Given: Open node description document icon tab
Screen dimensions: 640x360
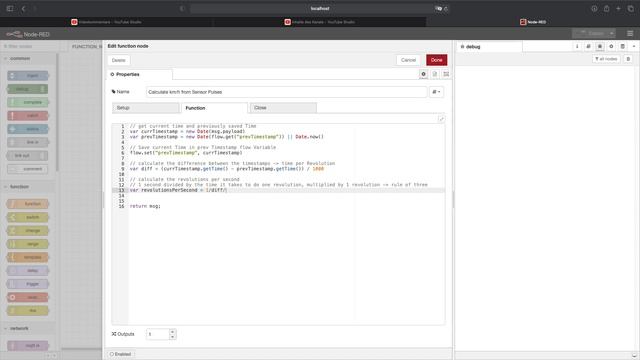Looking at the screenshot, I should pos(435,74).
